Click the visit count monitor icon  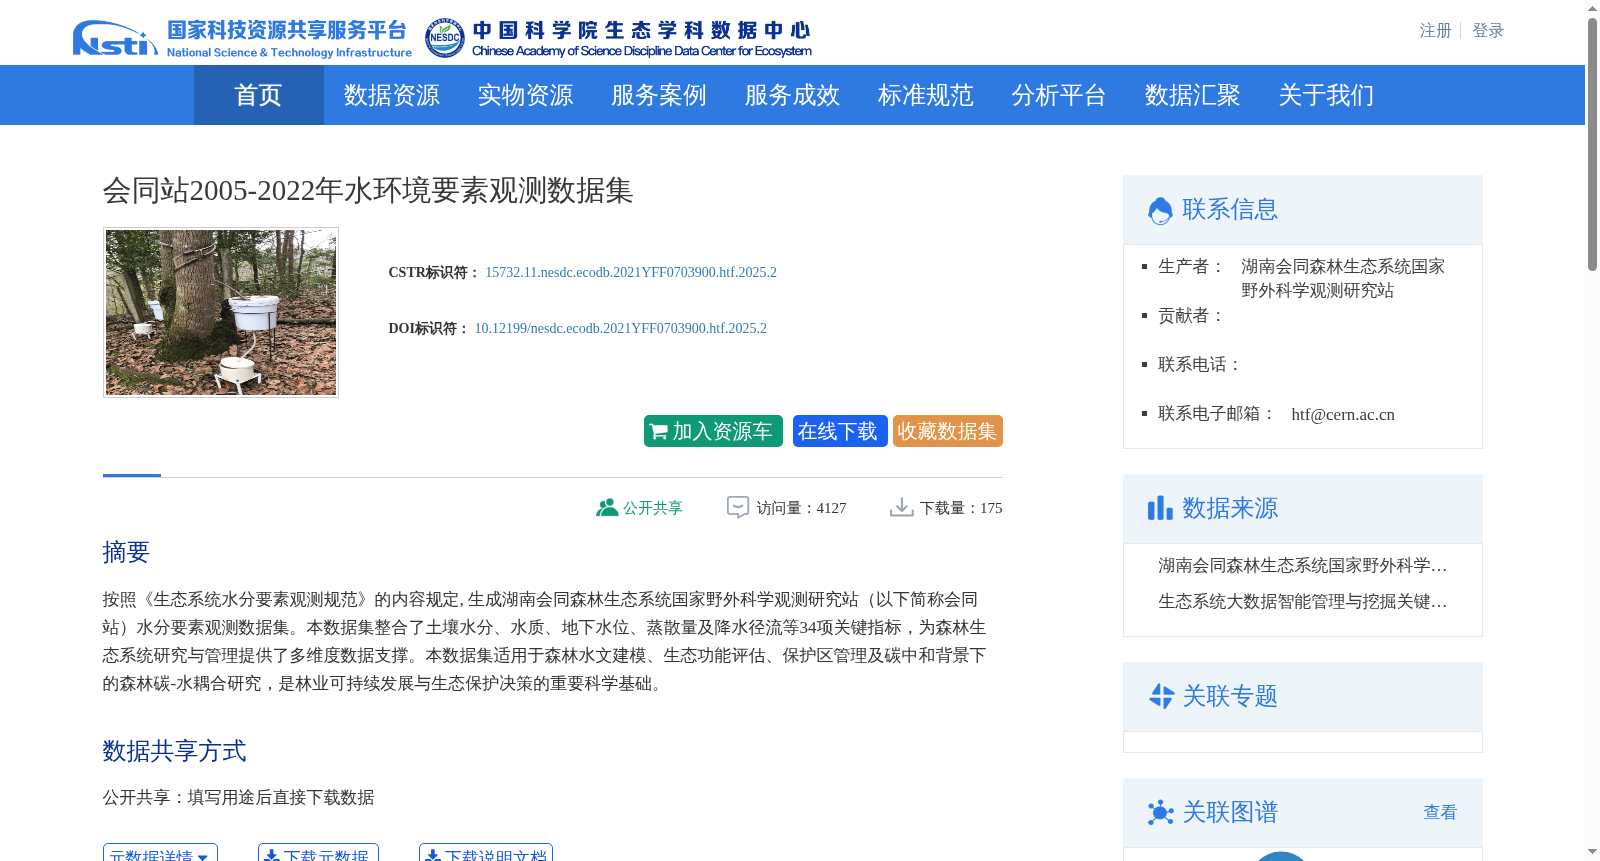(x=738, y=508)
